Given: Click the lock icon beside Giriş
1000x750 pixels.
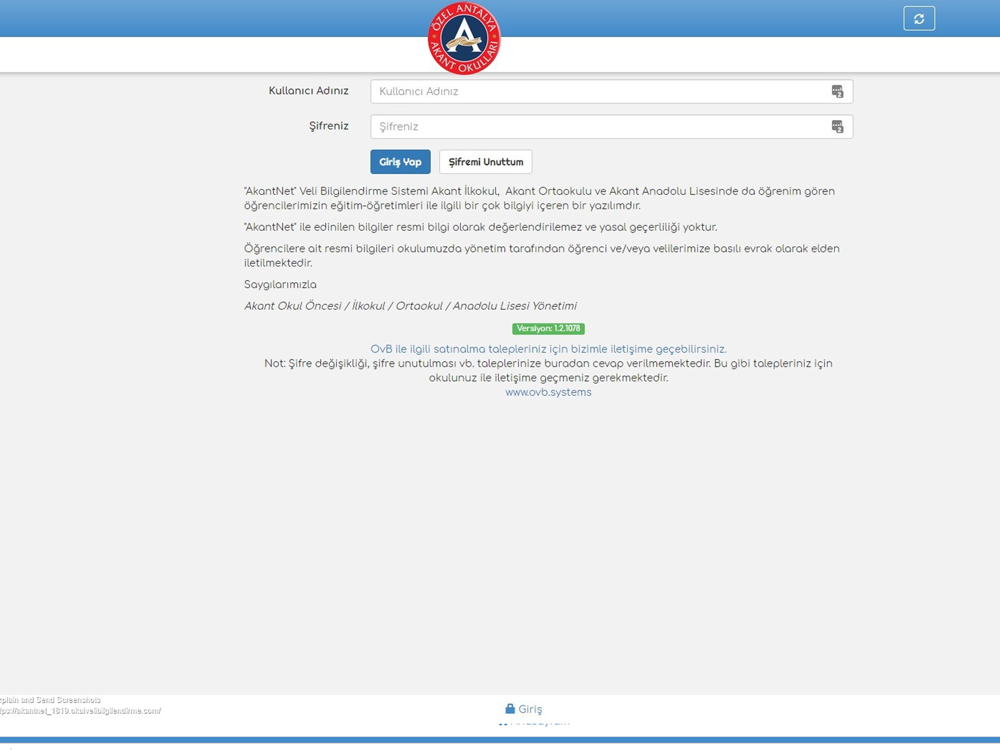Looking at the screenshot, I should 510,709.
